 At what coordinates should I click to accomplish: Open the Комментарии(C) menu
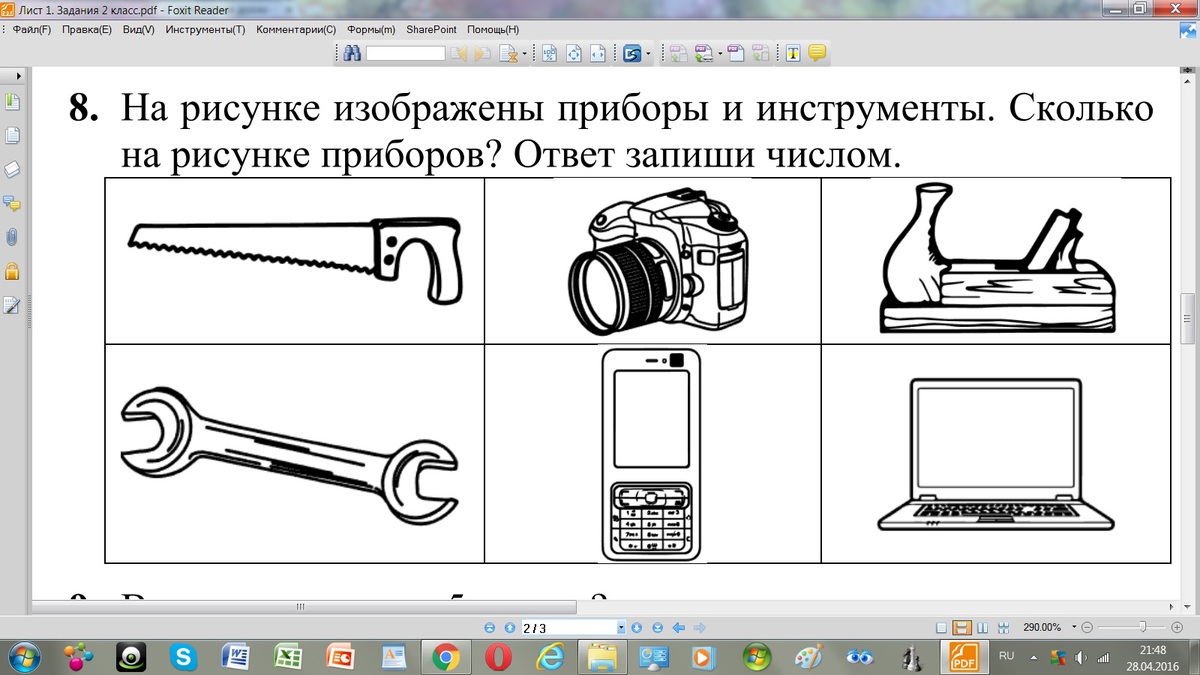pyautogui.click(x=296, y=29)
